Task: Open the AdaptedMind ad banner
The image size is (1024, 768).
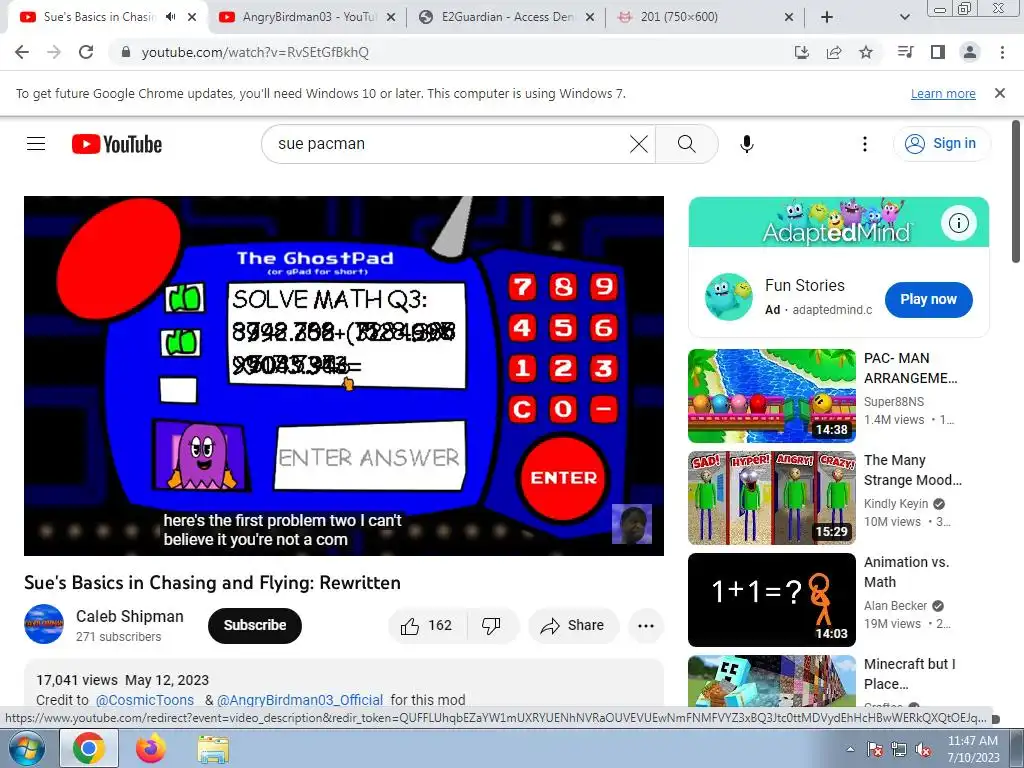Action: tap(839, 222)
